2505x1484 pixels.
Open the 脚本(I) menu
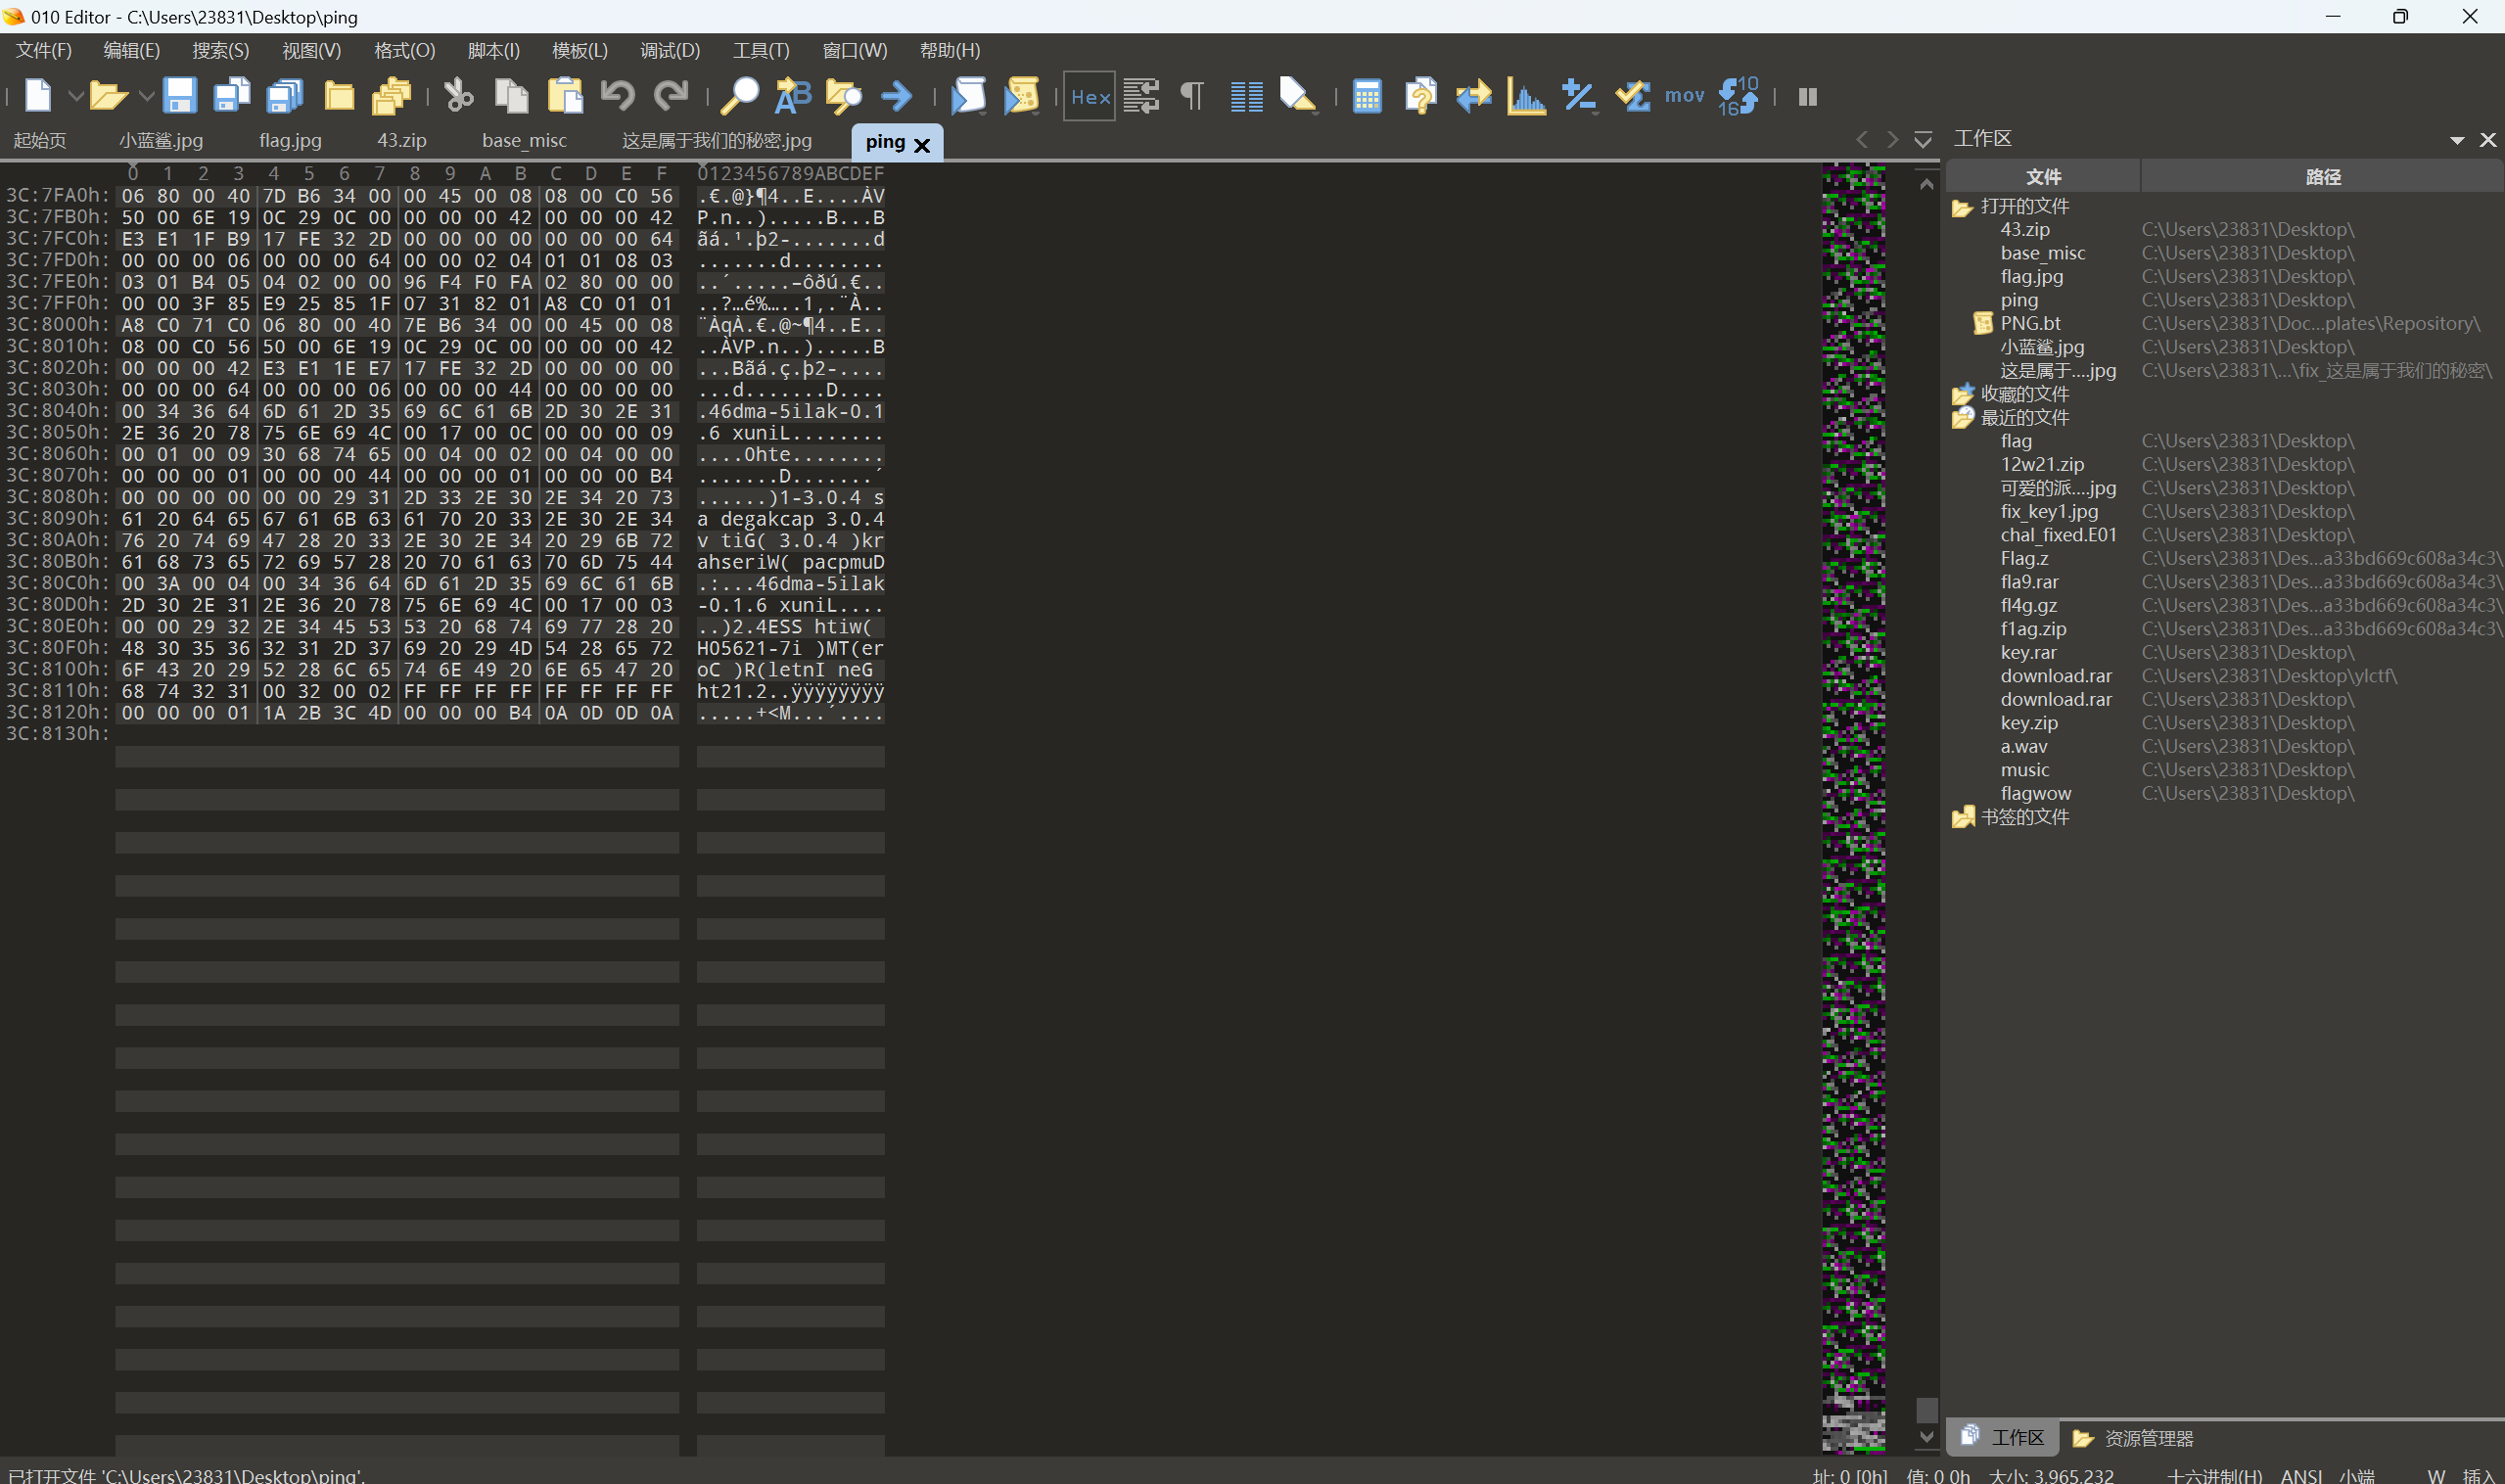[493, 50]
